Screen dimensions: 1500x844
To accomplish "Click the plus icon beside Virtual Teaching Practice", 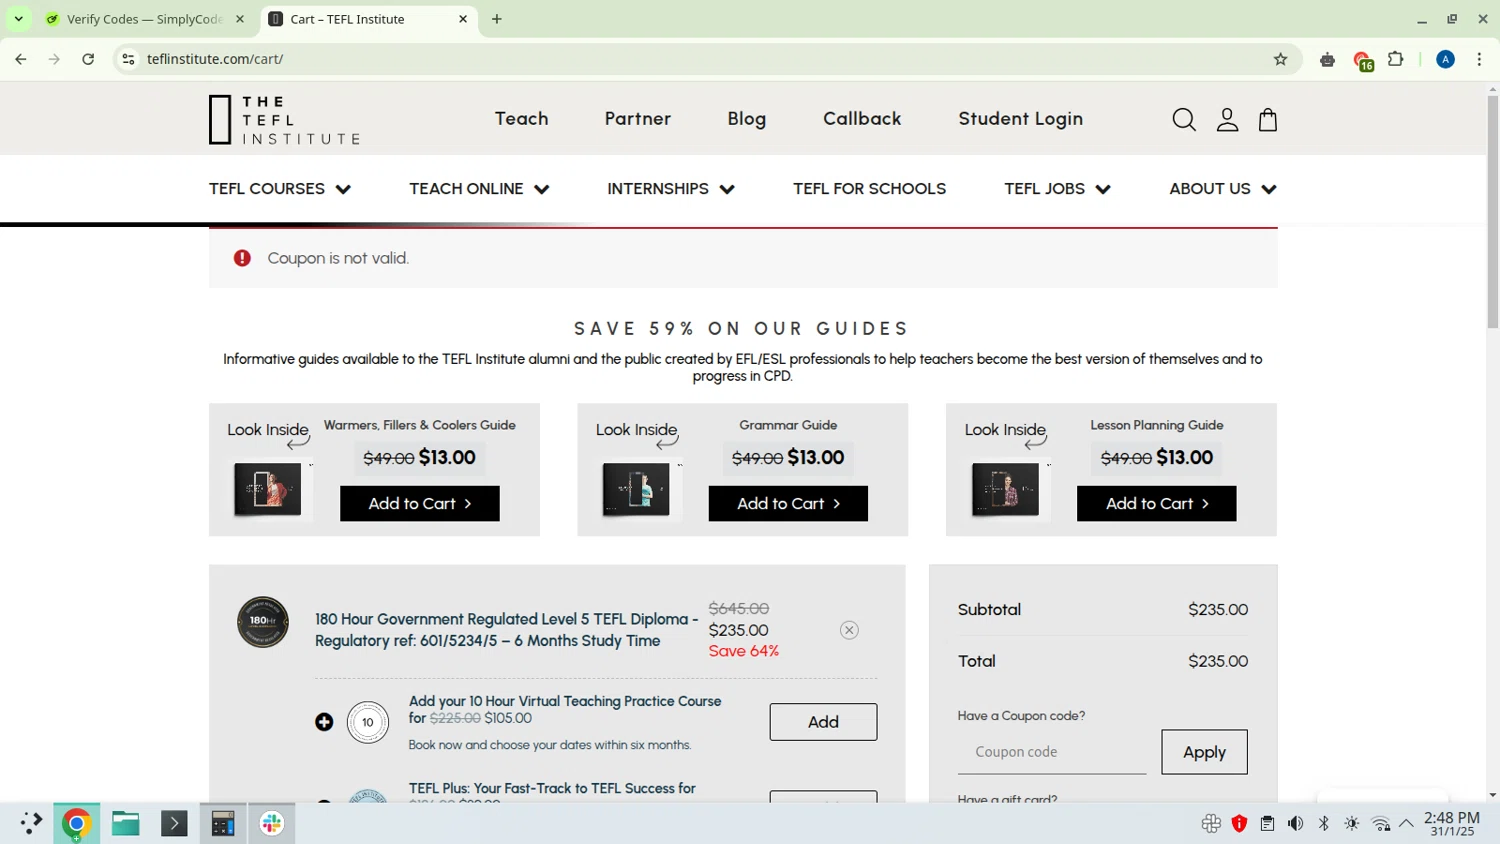I will click(x=324, y=722).
